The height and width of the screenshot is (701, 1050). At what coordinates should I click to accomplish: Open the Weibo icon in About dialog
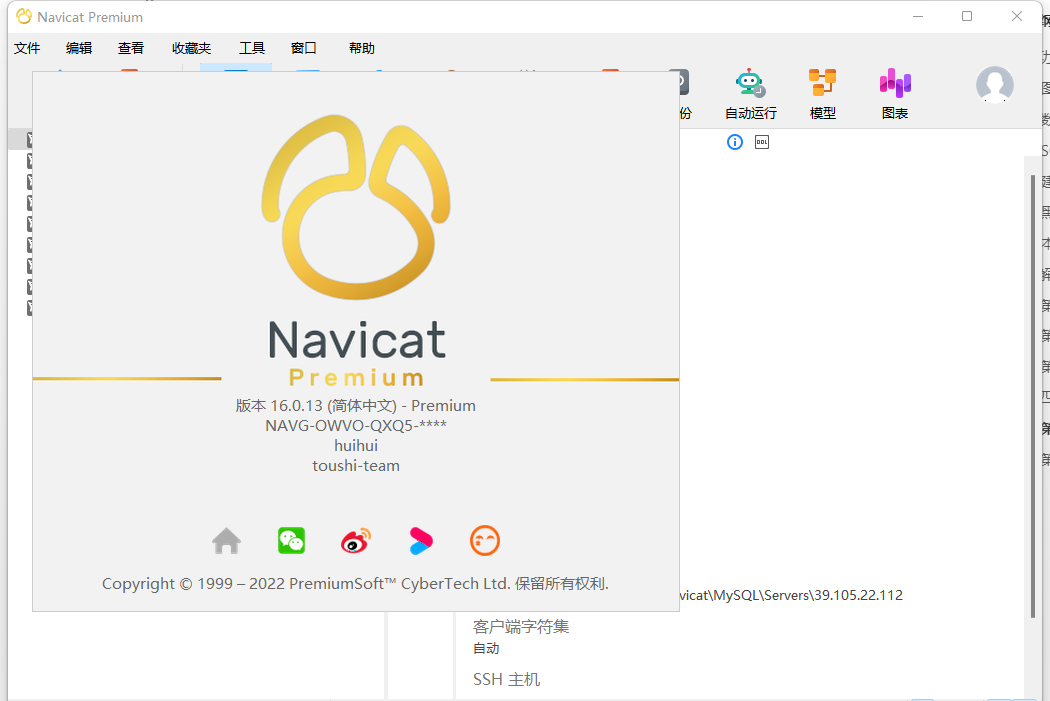356,541
